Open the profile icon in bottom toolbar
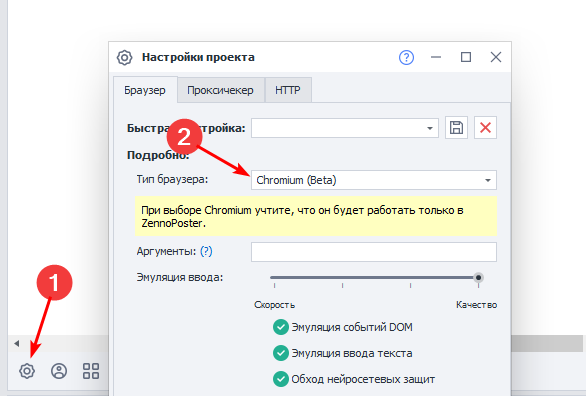 click(x=59, y=371)
